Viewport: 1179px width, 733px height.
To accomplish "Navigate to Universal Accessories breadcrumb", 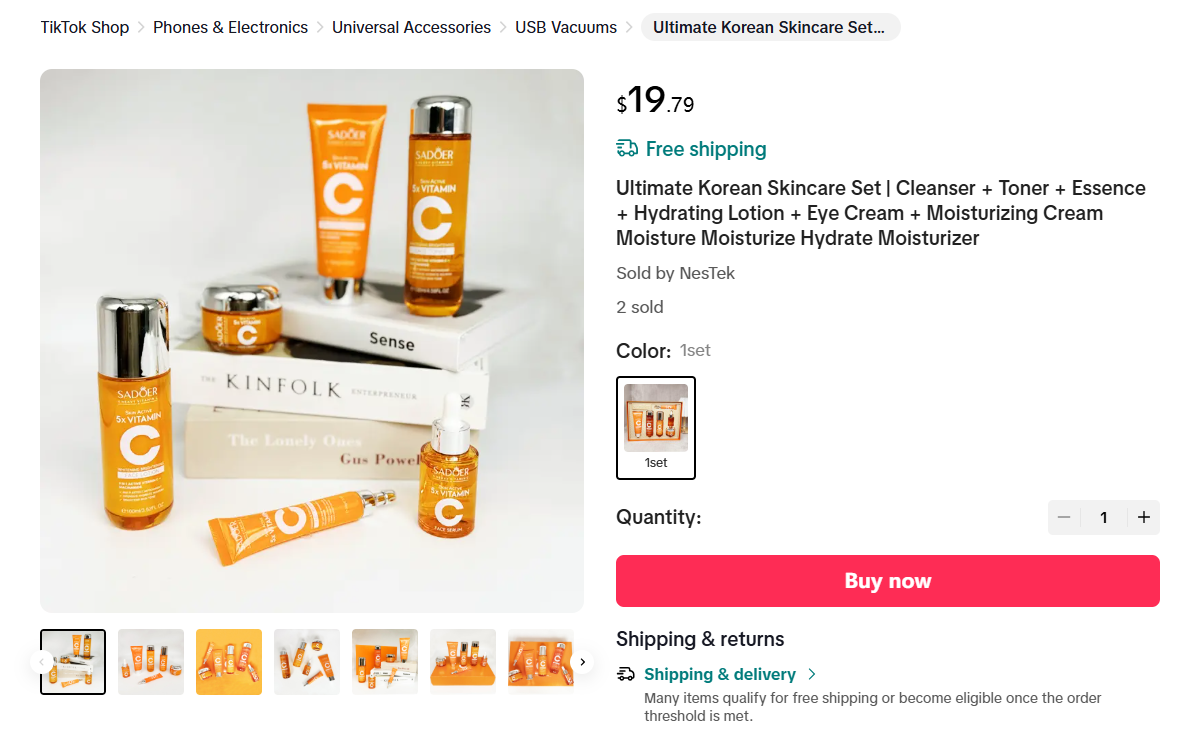I will 411,27.
